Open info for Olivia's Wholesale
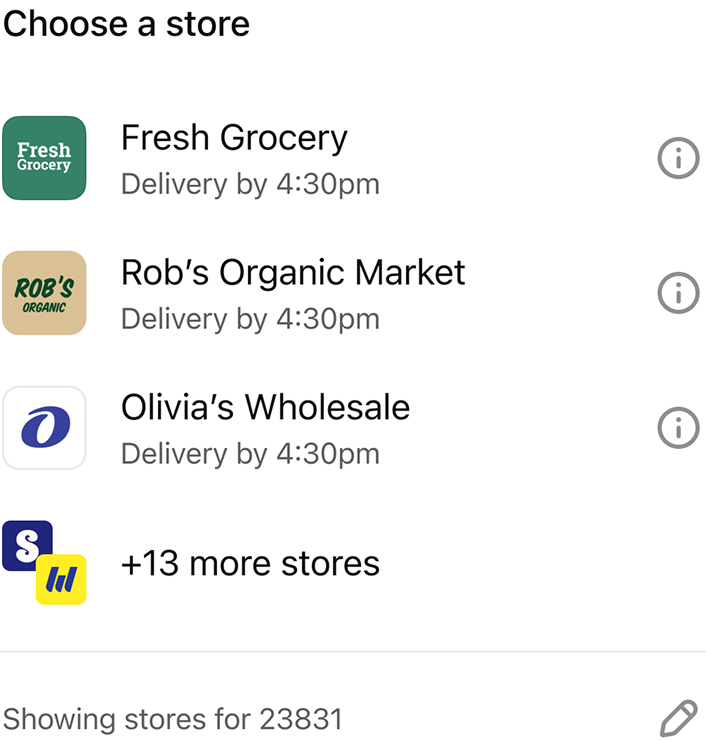This screenshot has width=706, height=742. coord(678,428)
